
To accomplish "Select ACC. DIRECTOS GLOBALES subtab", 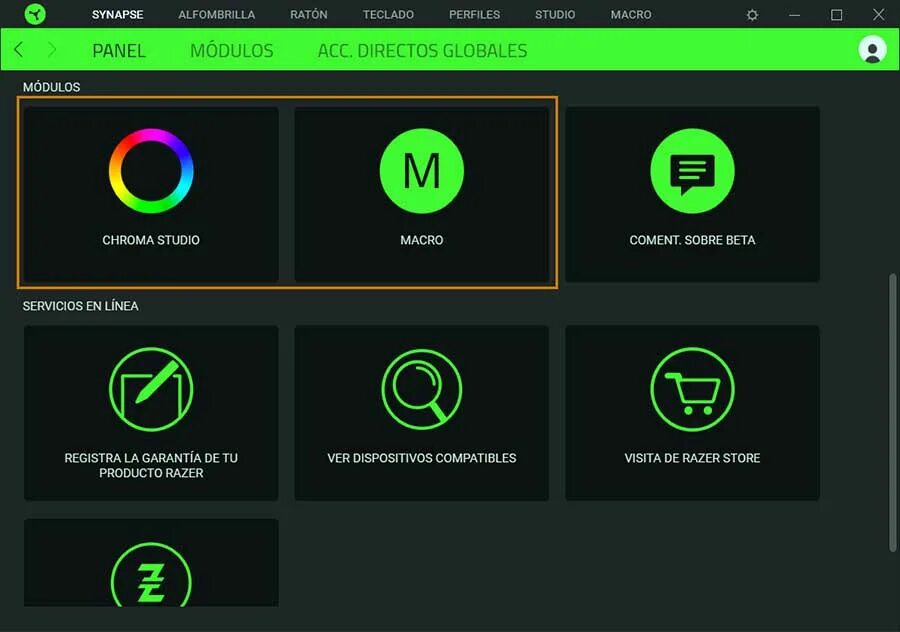I will tap(422, 51).
